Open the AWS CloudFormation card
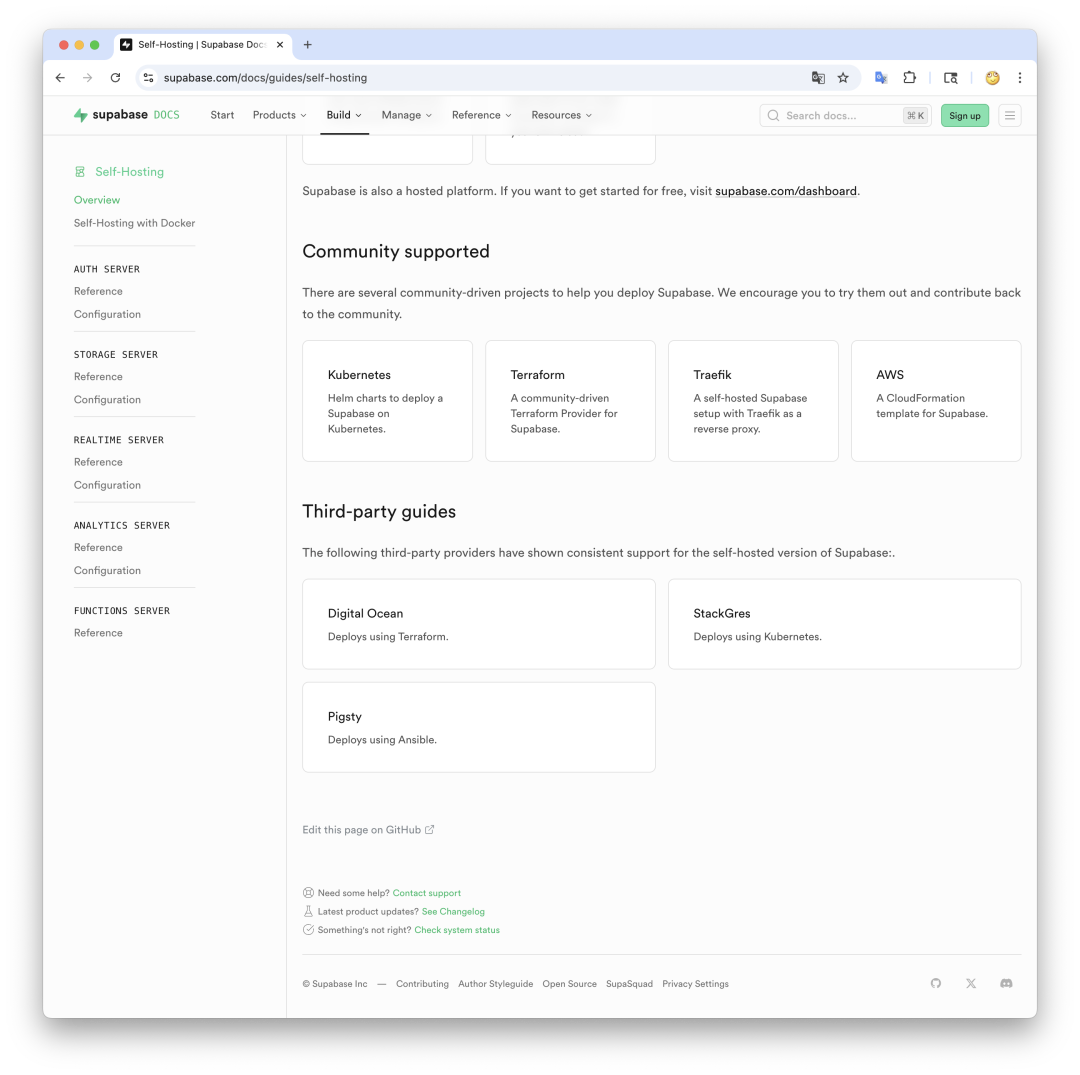This screenshot has width=1080, height=1075. tap(936, 401)
